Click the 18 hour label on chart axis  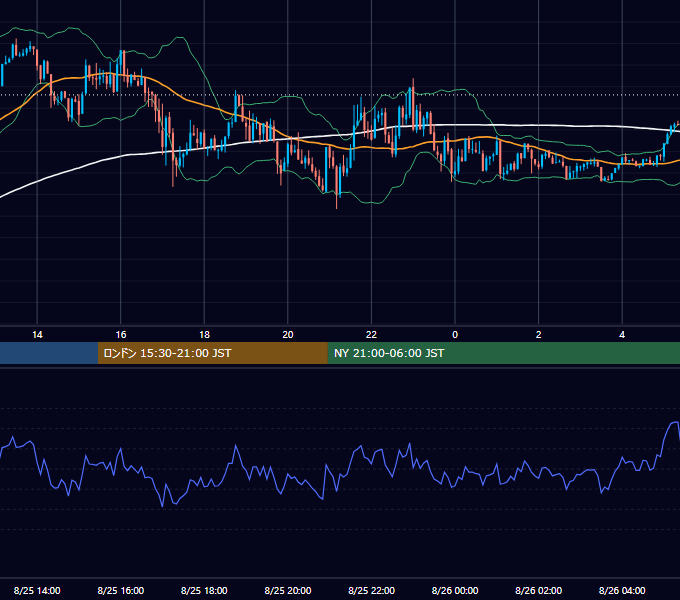click(x=204, y=335)
